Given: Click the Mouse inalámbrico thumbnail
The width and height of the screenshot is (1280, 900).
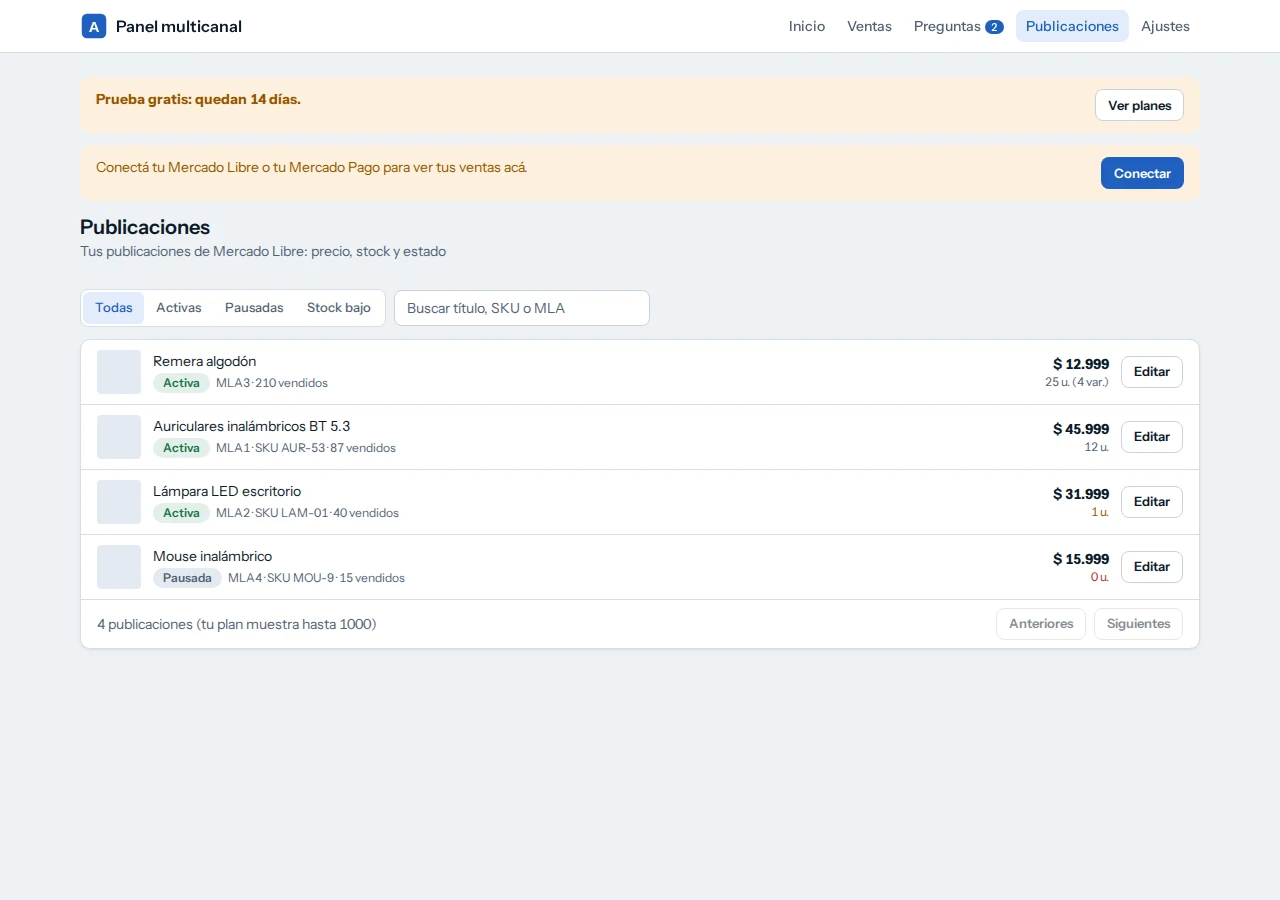Looking at the screenshot, I should tap(119, 567).
